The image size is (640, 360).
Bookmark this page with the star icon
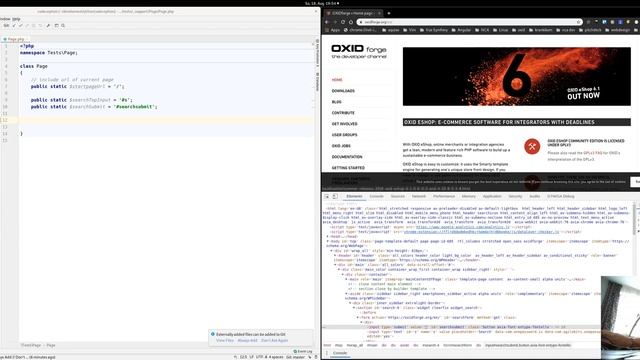coord(578,22)
